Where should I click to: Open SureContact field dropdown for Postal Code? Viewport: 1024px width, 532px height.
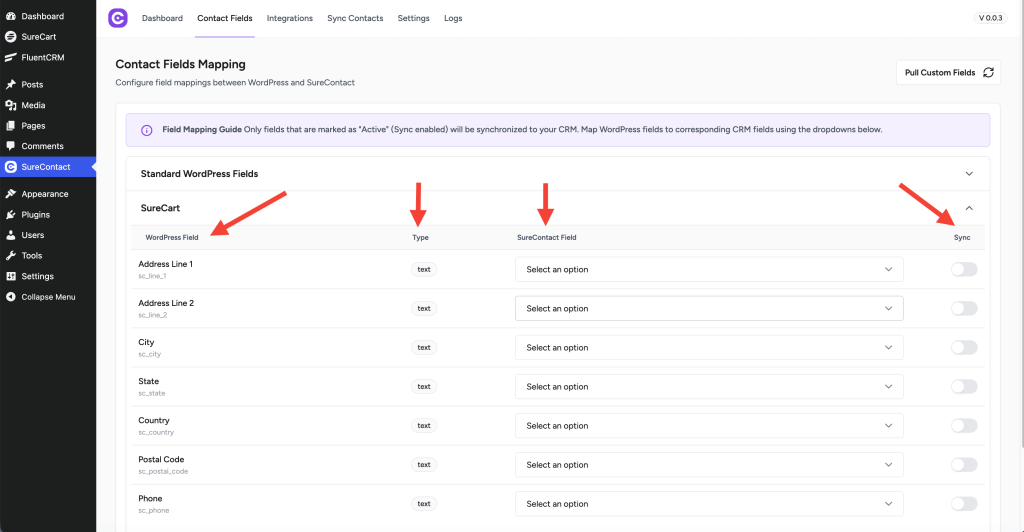(709, 465)
